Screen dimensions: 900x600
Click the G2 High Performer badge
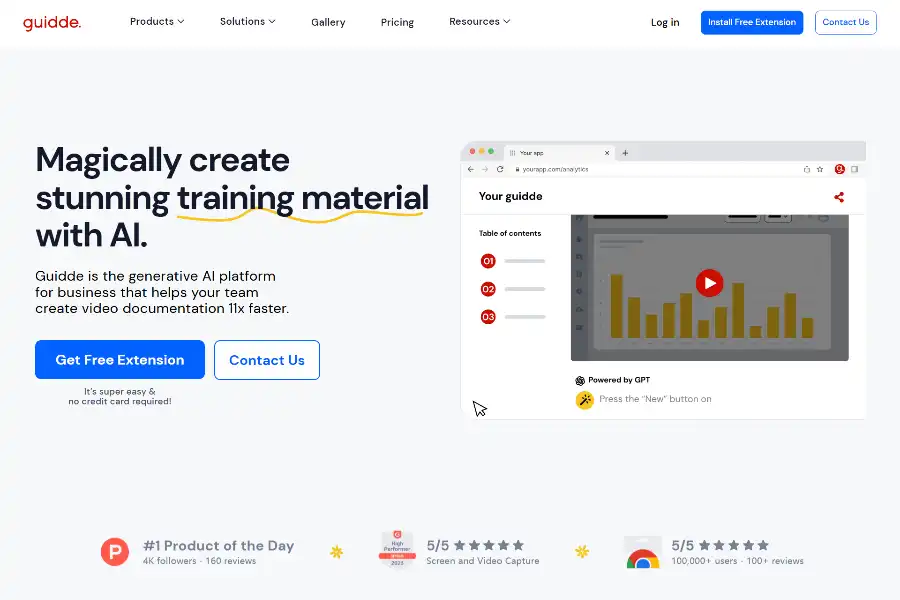click(x=397, y=548)
